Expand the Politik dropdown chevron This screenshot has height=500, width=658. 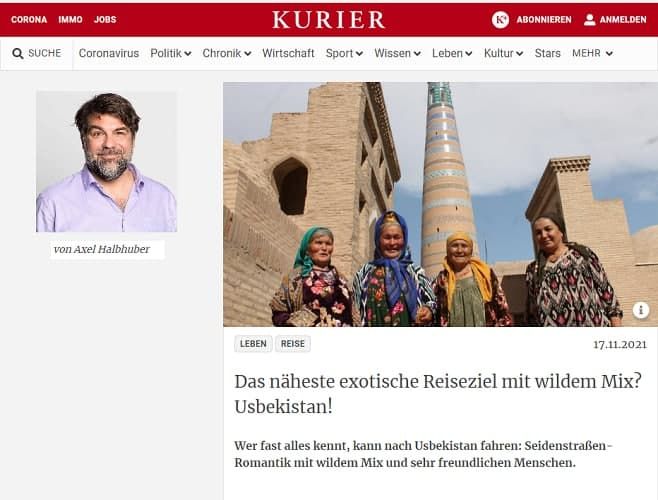click(x=188, y=54)
